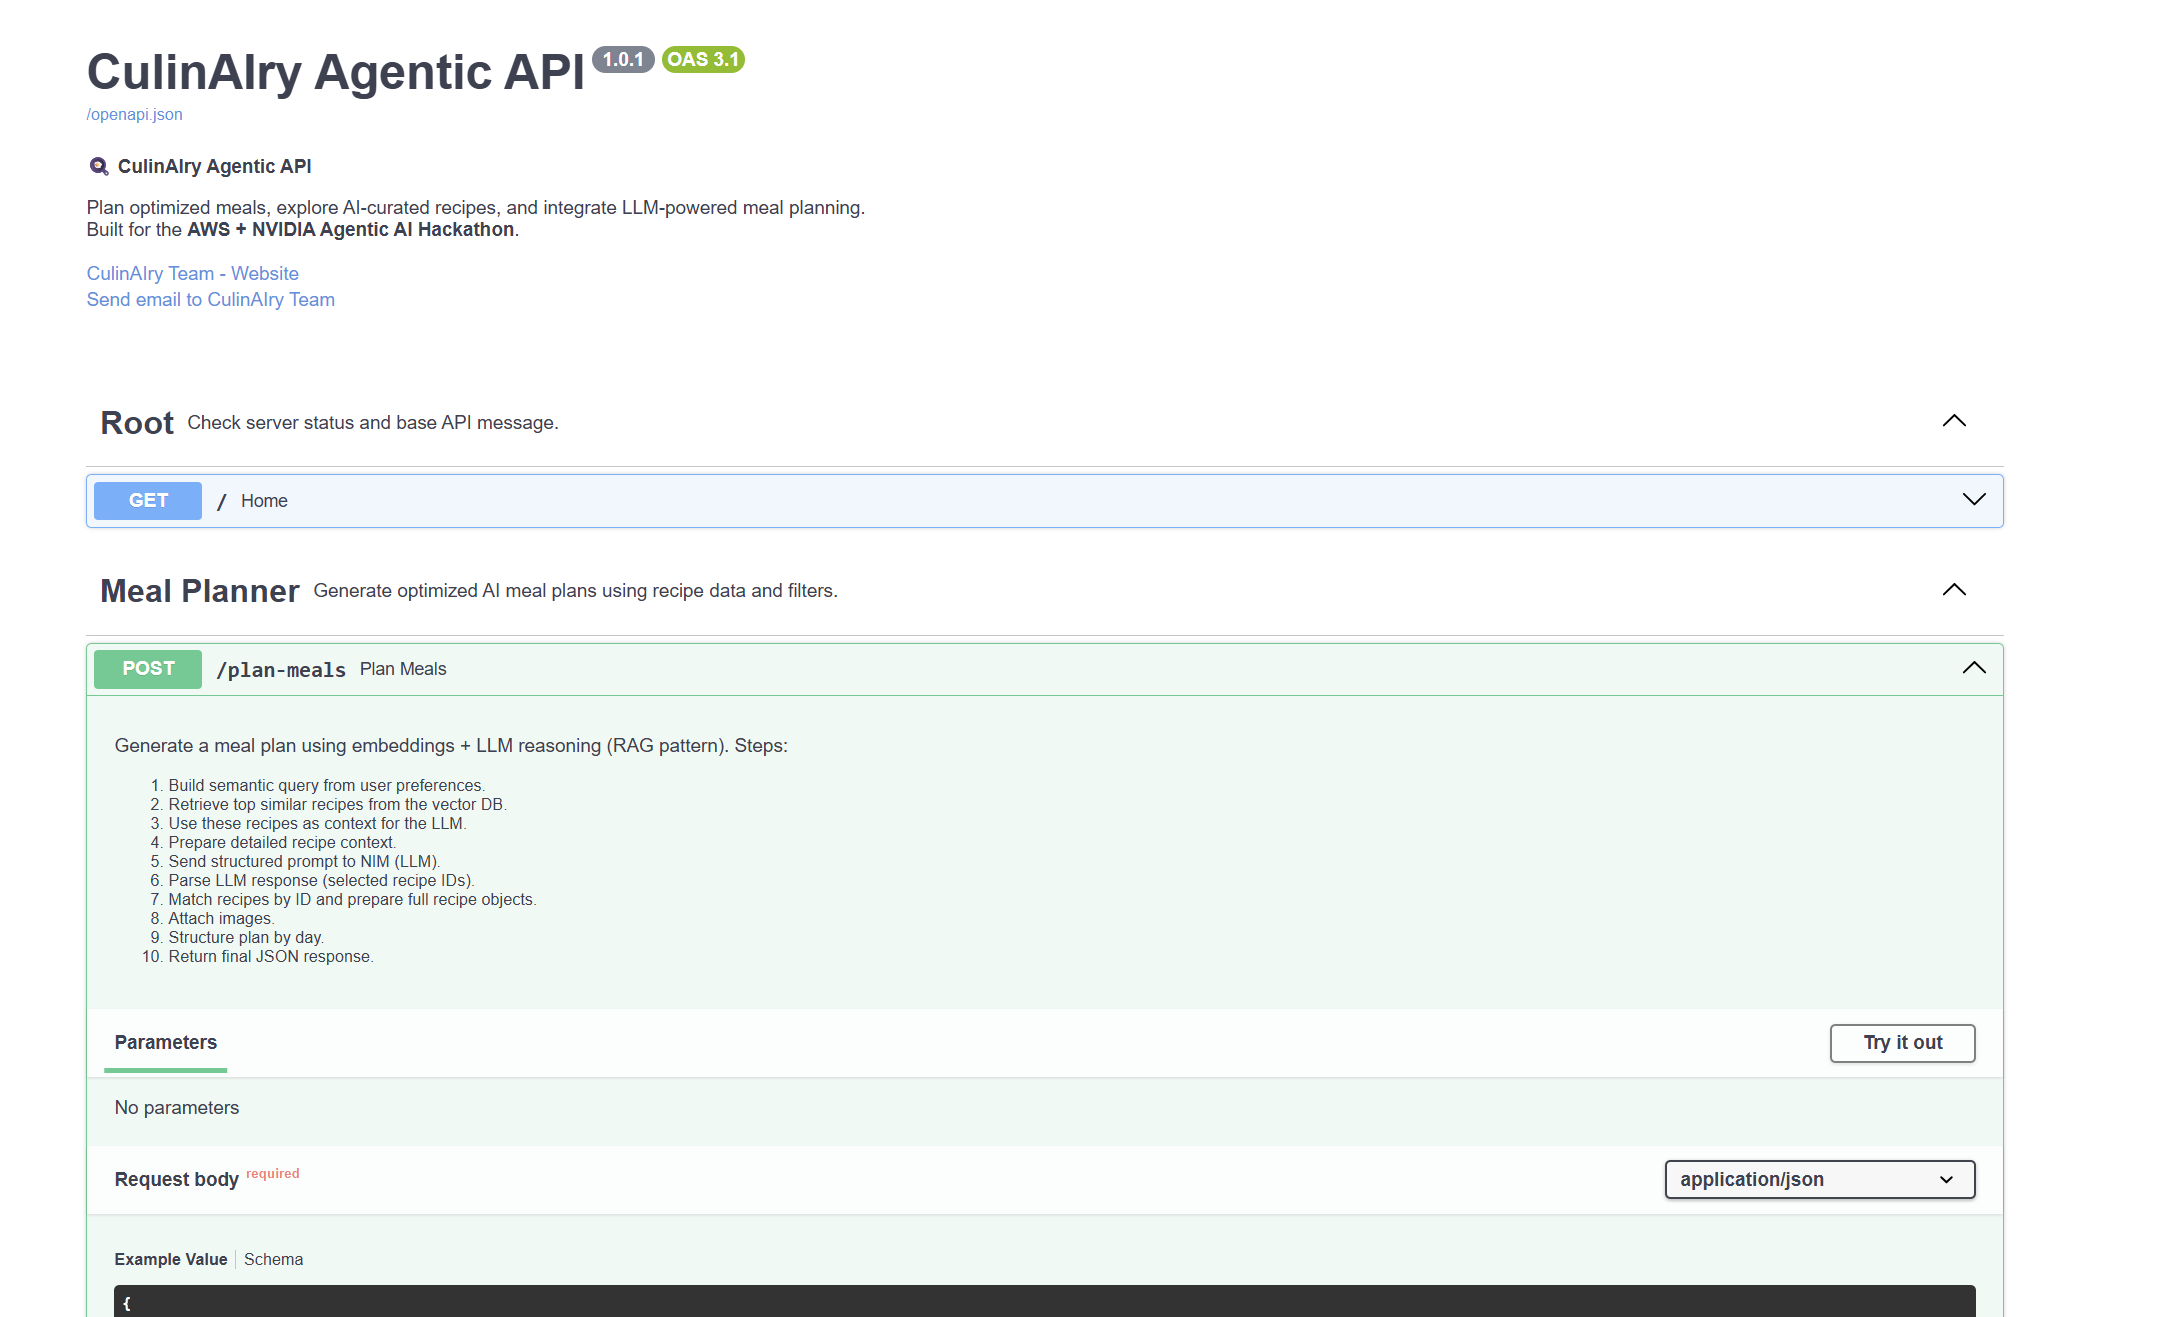Click the OAS 3.1 badge
The width and height of the screenshot is (2167, 1317).
[702, 60]
